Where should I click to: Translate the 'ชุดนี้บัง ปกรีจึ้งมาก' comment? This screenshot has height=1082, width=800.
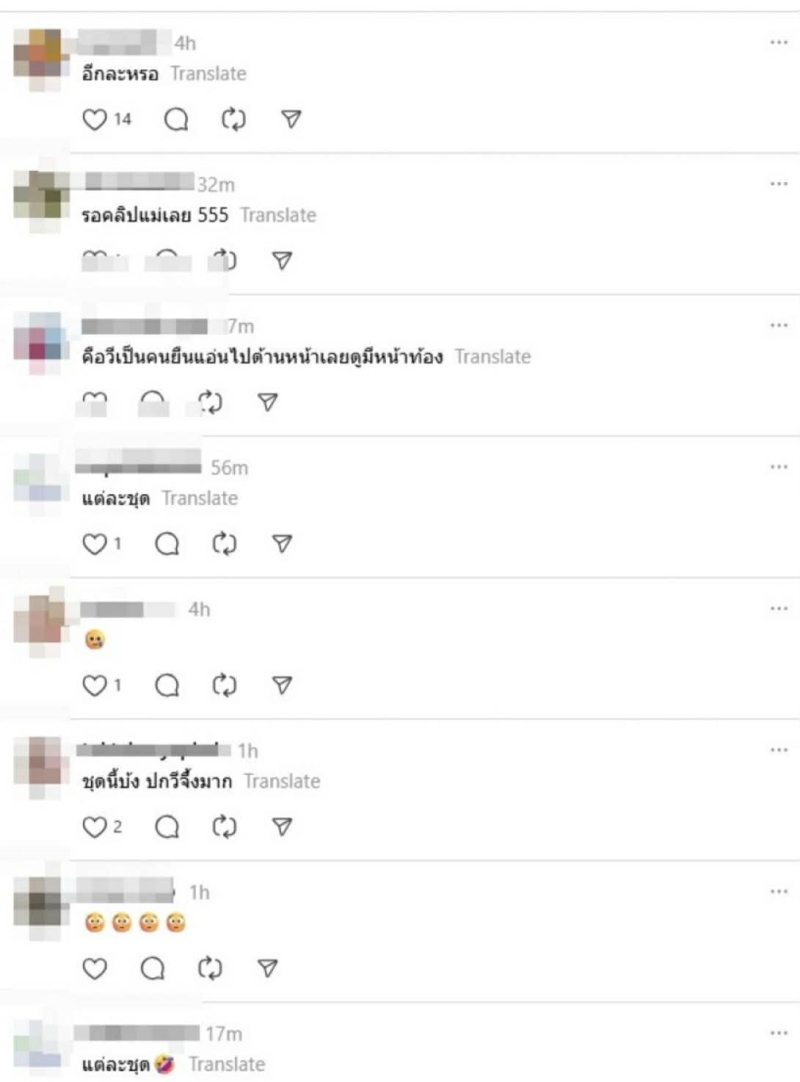[x=282, y=781]
